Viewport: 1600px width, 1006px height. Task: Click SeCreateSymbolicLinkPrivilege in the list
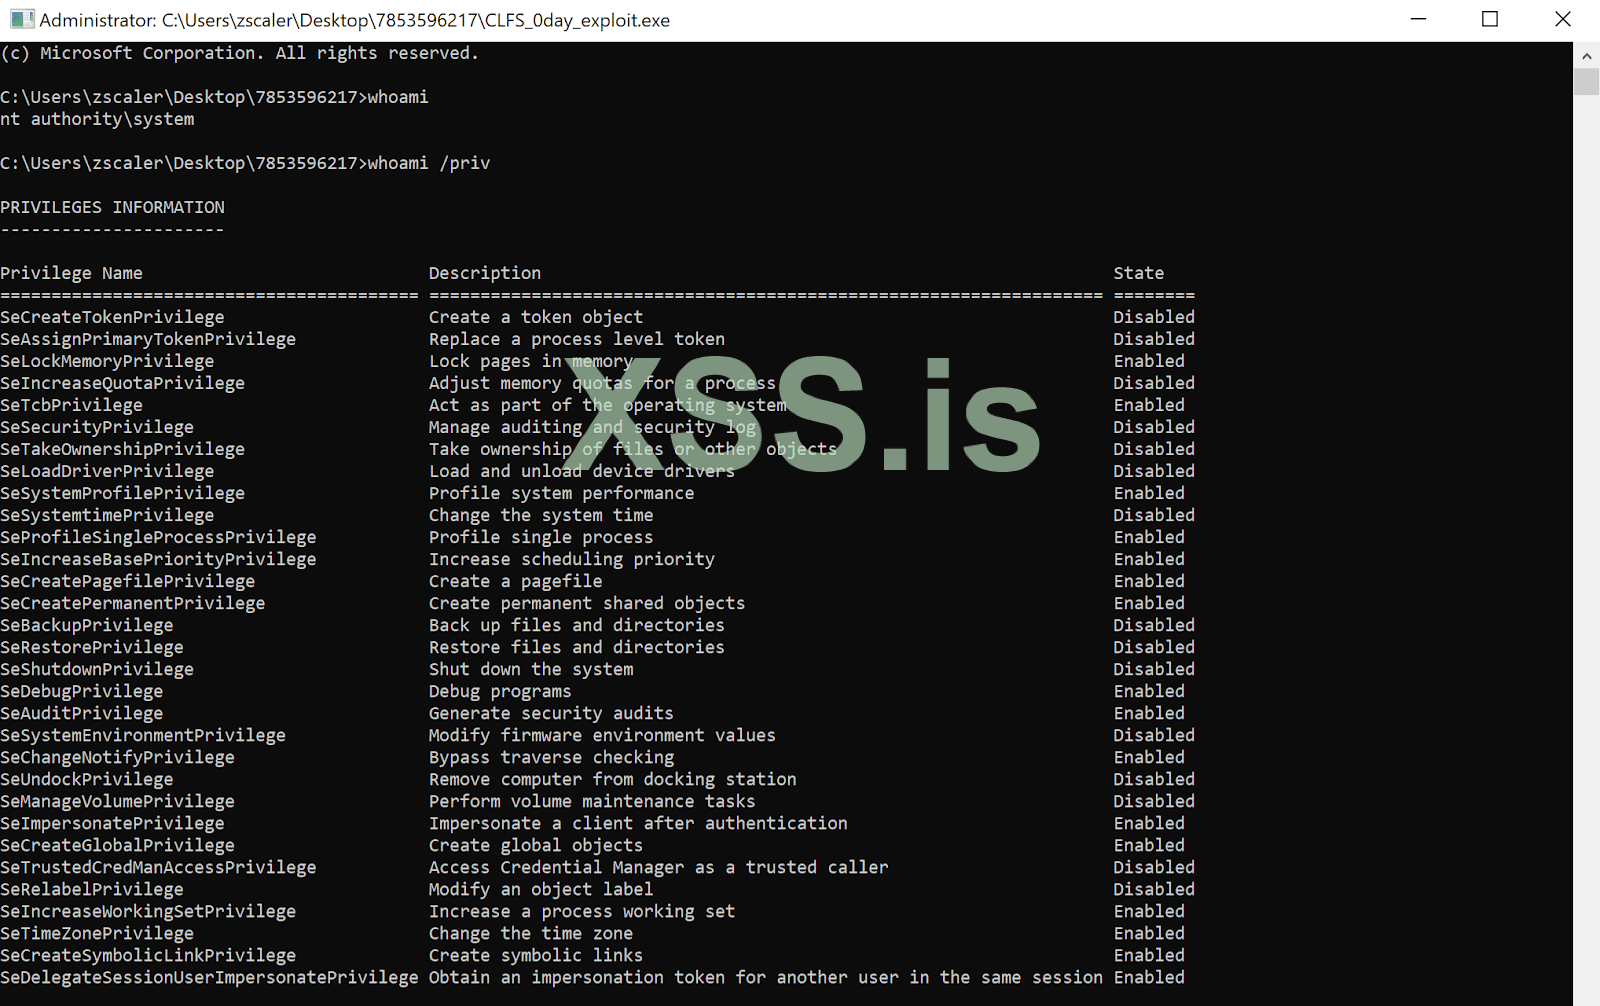click(x=148, y=955)
